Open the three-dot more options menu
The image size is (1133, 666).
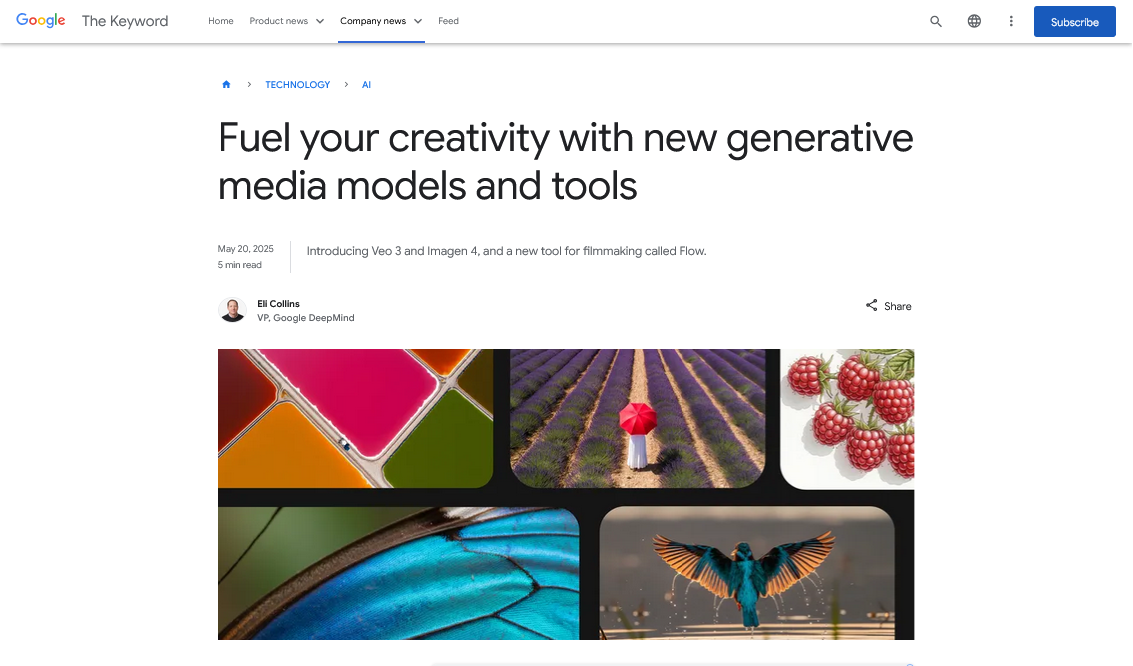point(1011,21)
